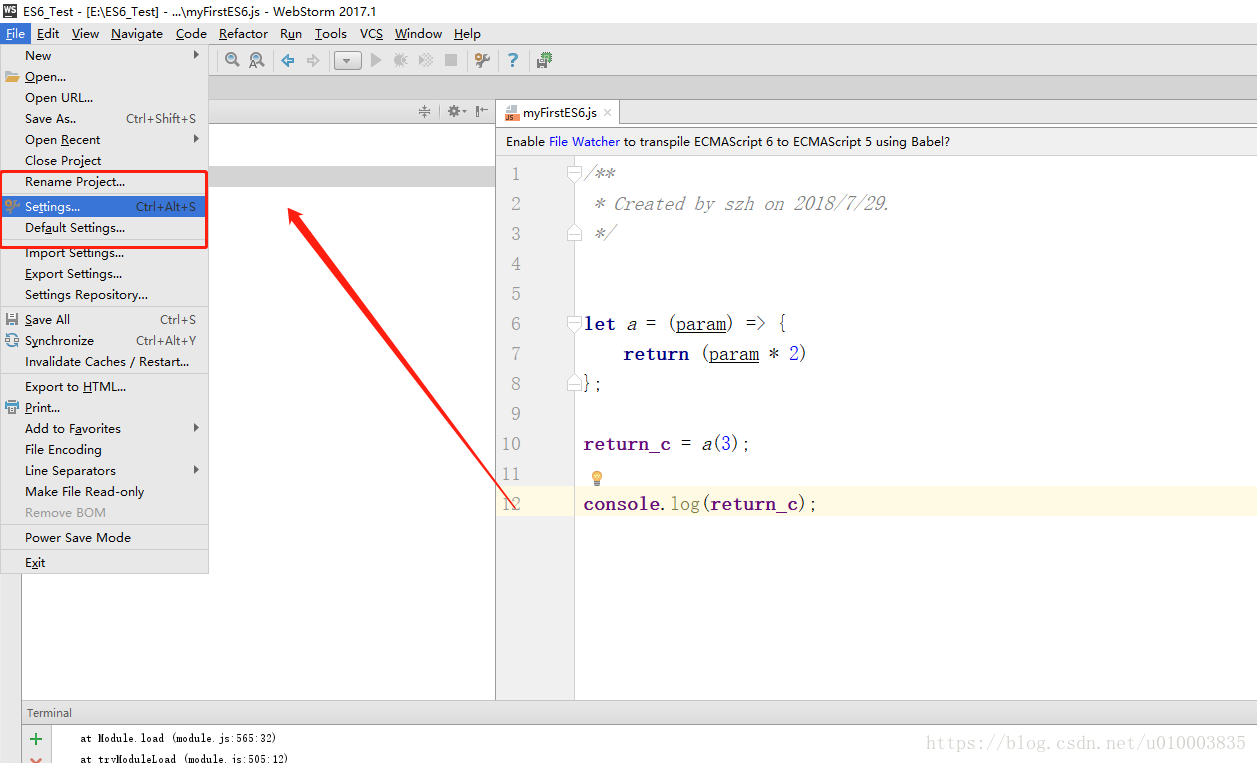The width and height of the screenshot is (1257, 763).
Task: Click line 12 console.log code text
Action: (x=700, y=504)
